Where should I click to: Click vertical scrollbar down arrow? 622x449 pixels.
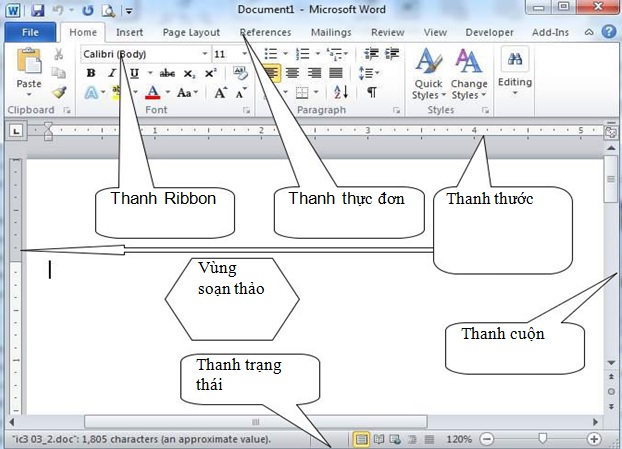click(x=611, y=363)
